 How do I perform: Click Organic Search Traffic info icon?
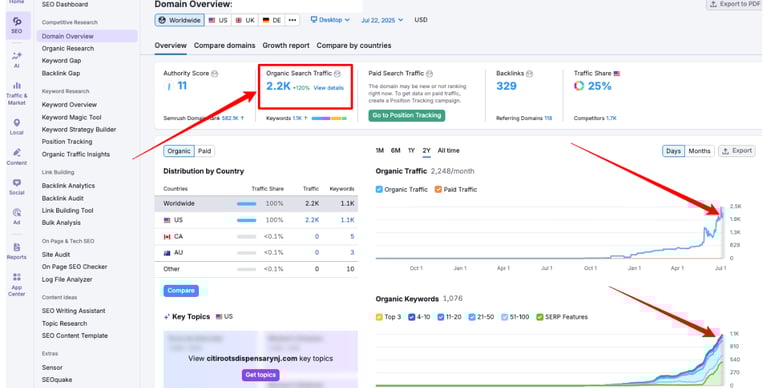(x=337, y=73)
